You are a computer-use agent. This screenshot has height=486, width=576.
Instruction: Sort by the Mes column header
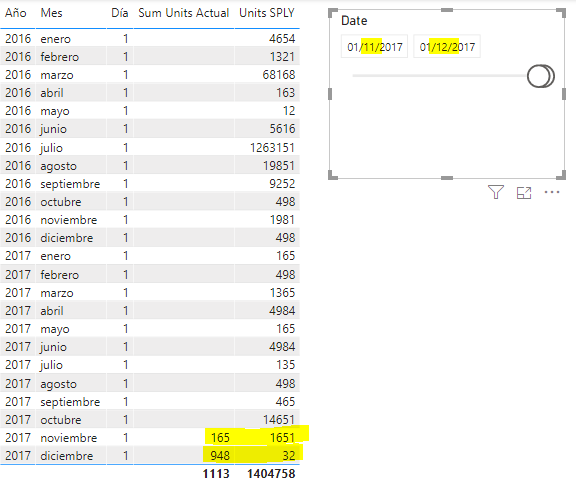(51, 13)
